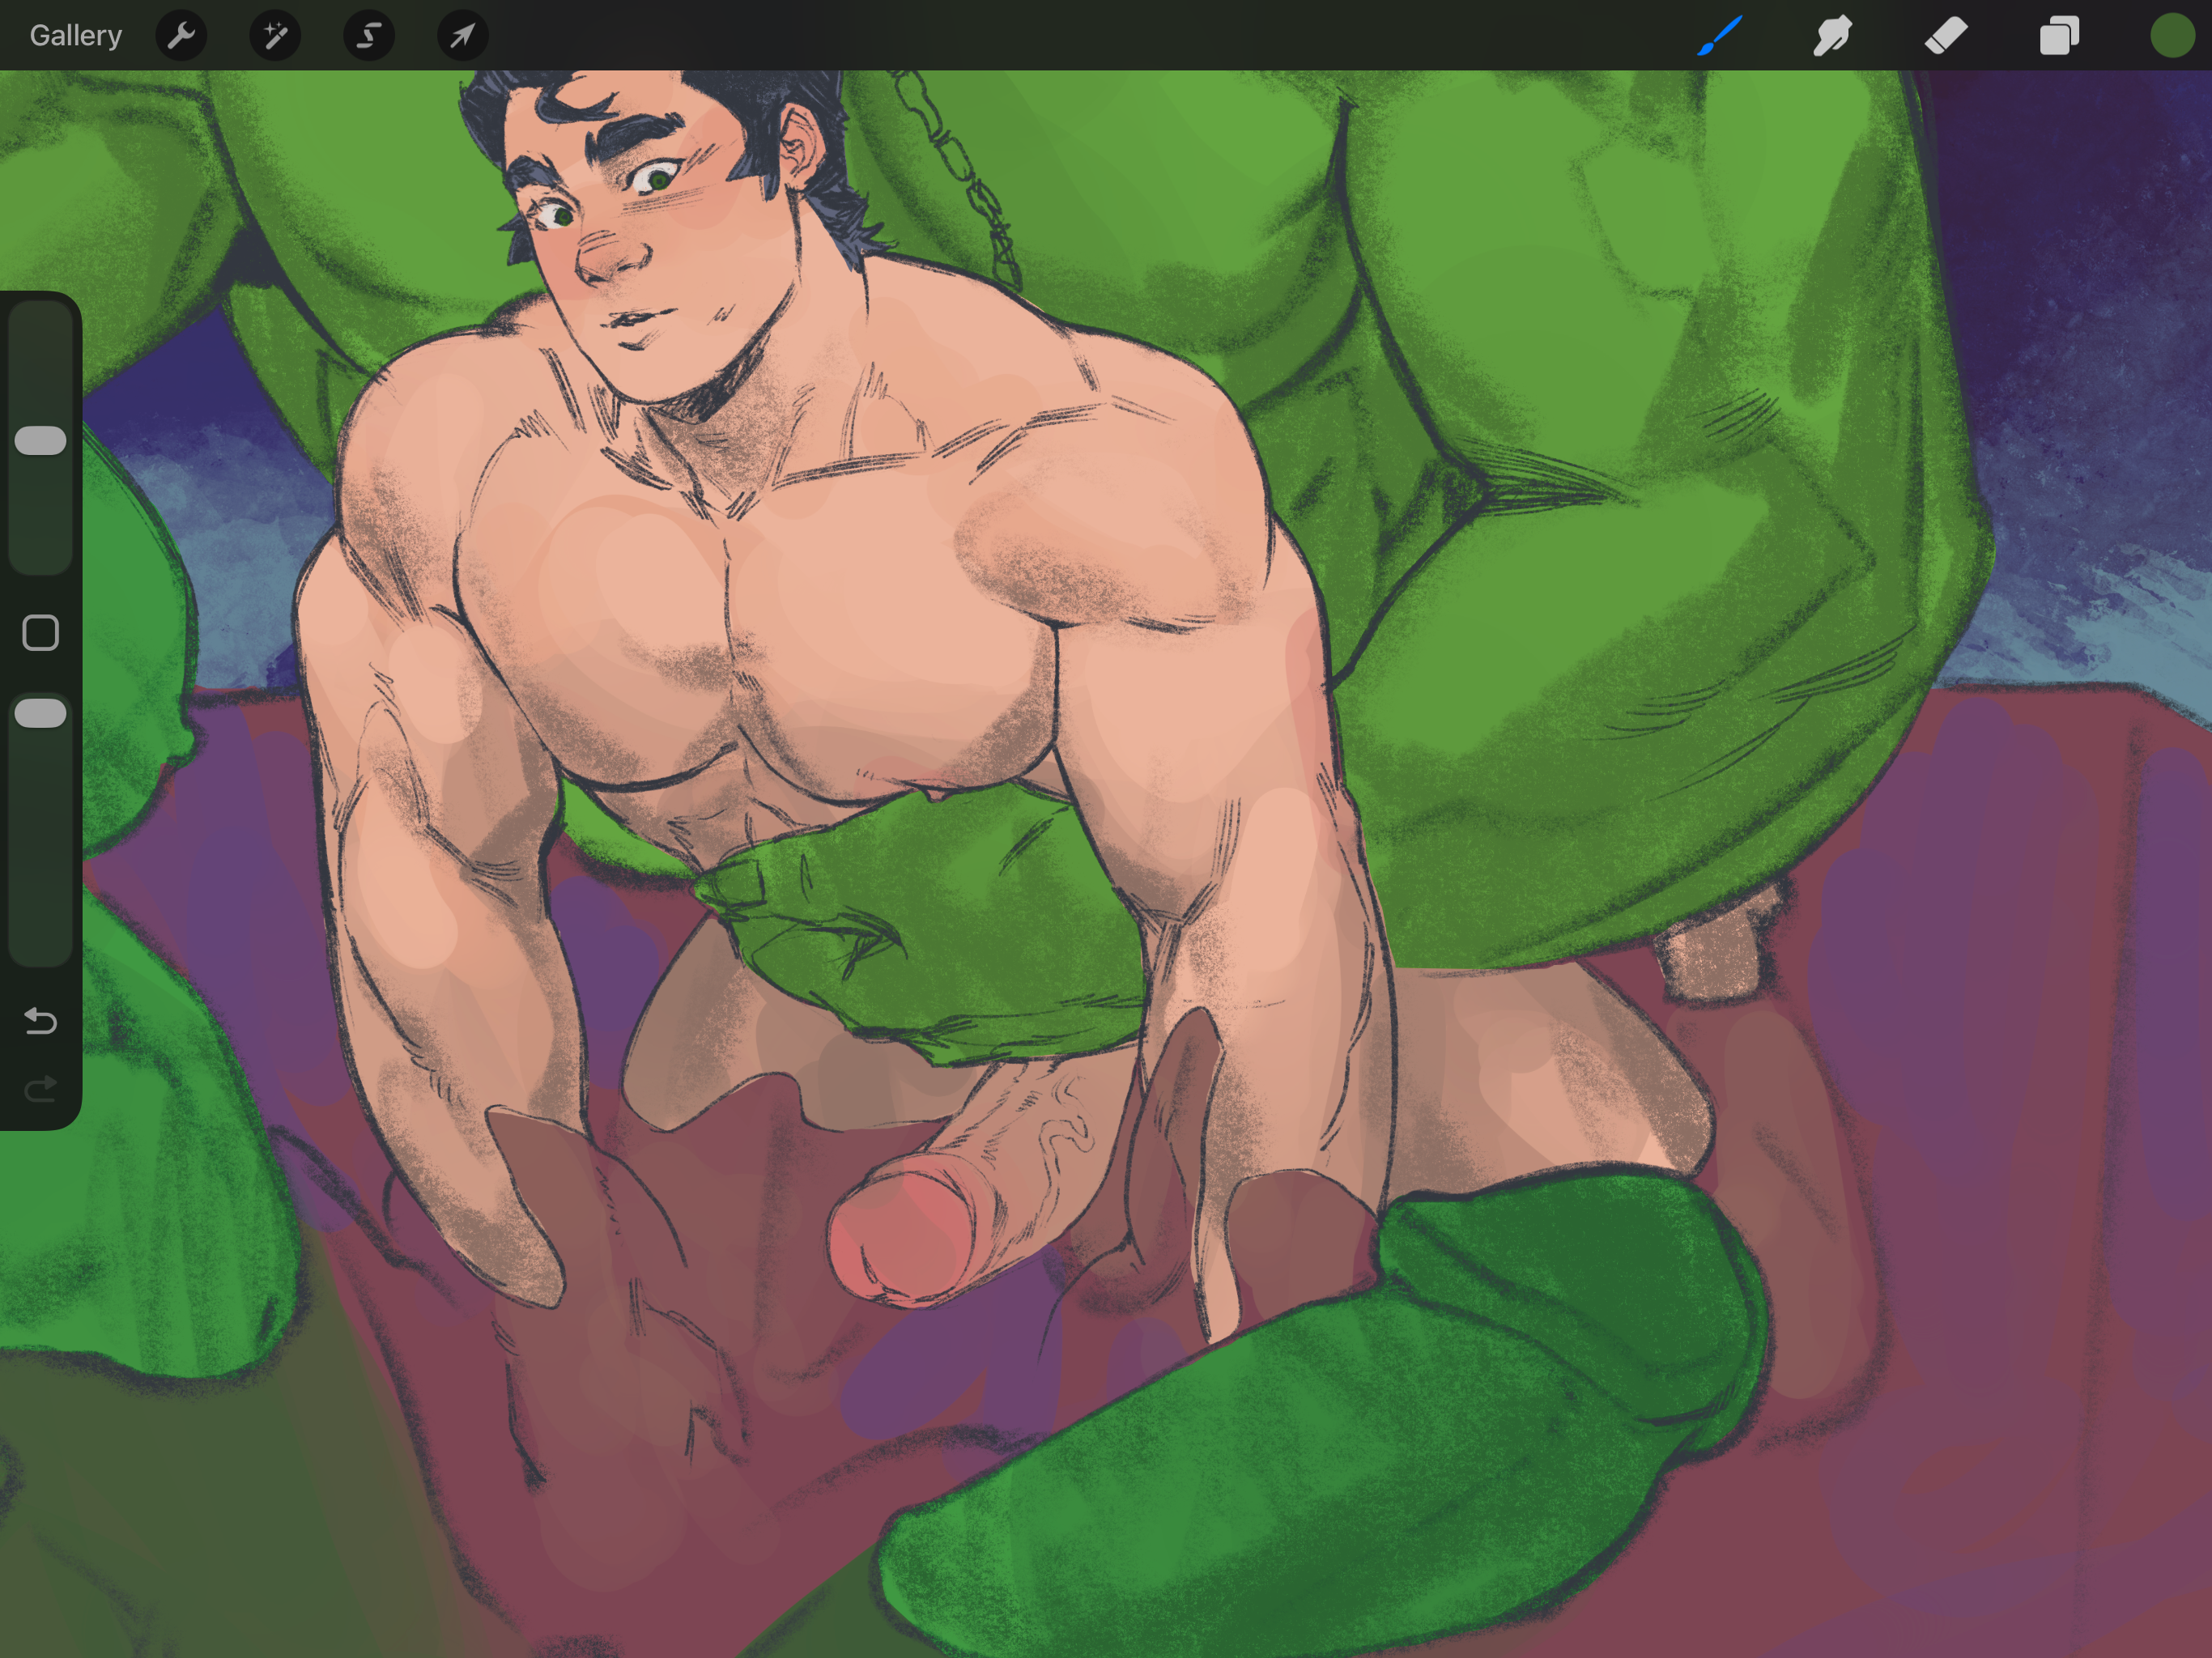This screenshot has height=1658, width=2212.
Task: Open the Actions wrench menu
Action: point(181,36)
